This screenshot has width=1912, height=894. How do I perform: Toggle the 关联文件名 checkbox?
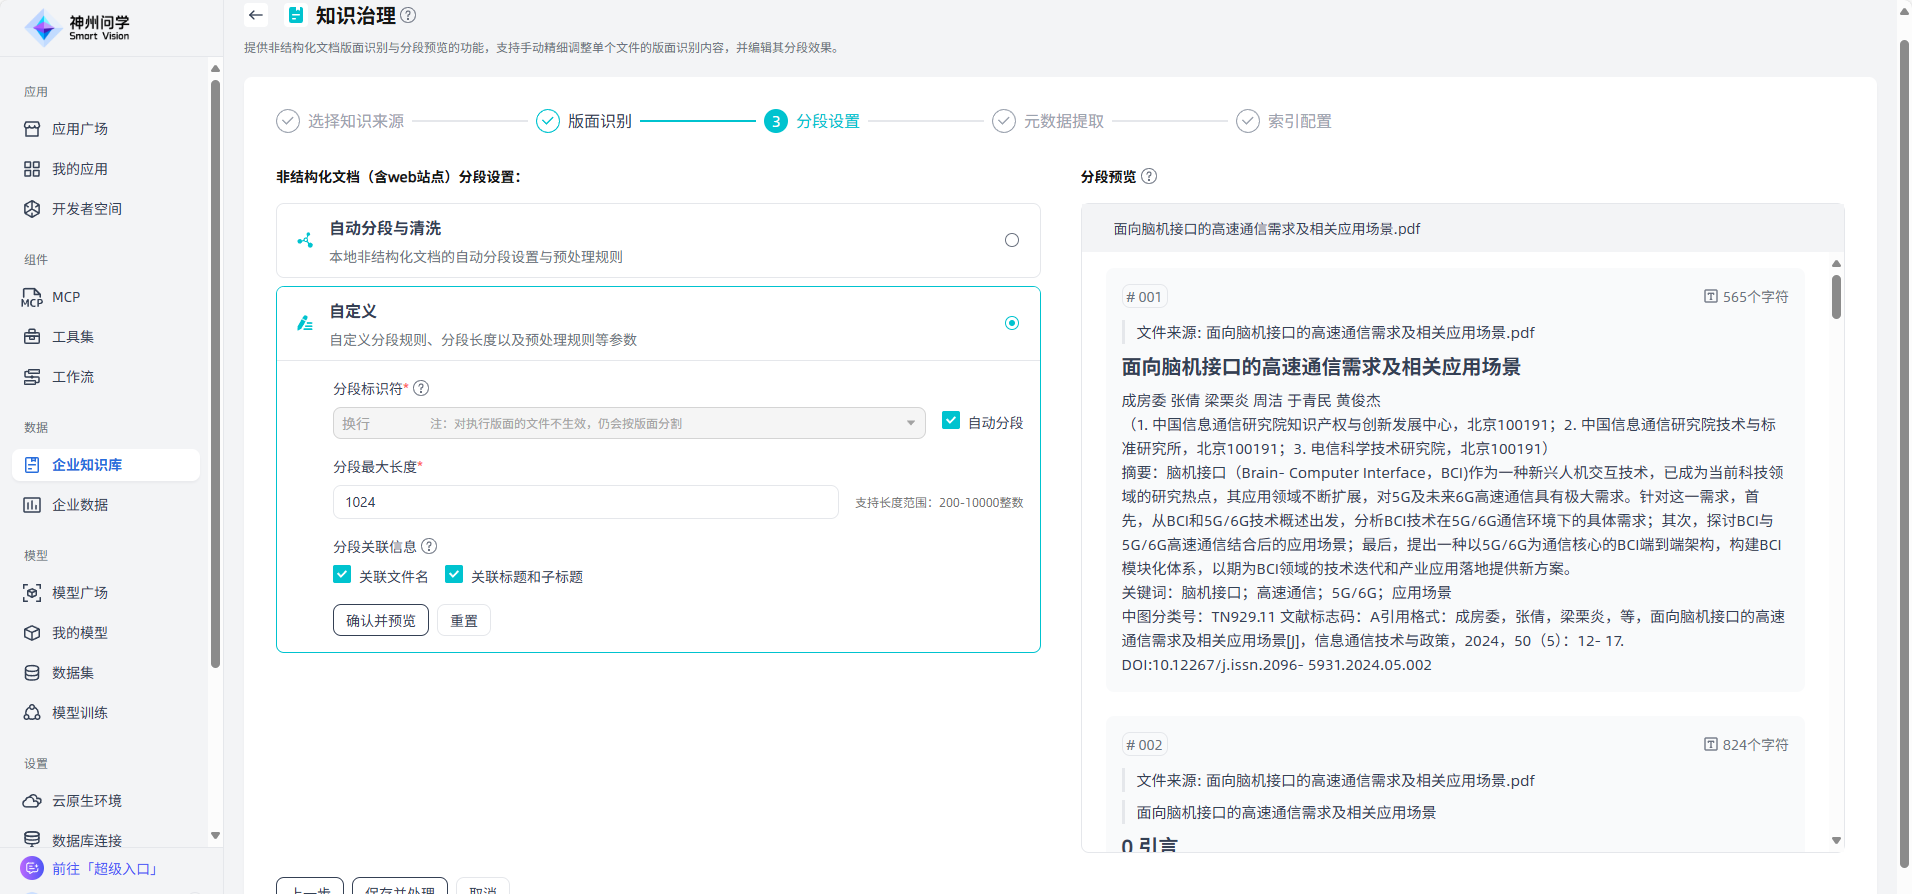[342, 575]
